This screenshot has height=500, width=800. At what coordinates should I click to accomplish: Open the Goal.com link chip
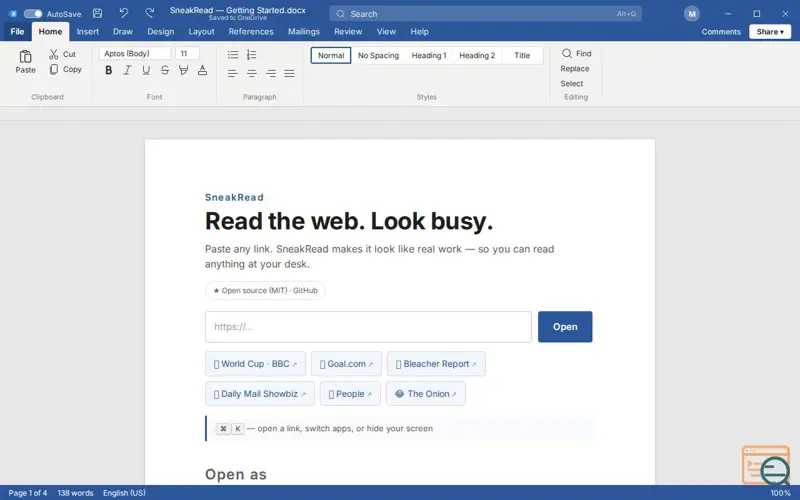pyautogui.click(x=346, y=364)
